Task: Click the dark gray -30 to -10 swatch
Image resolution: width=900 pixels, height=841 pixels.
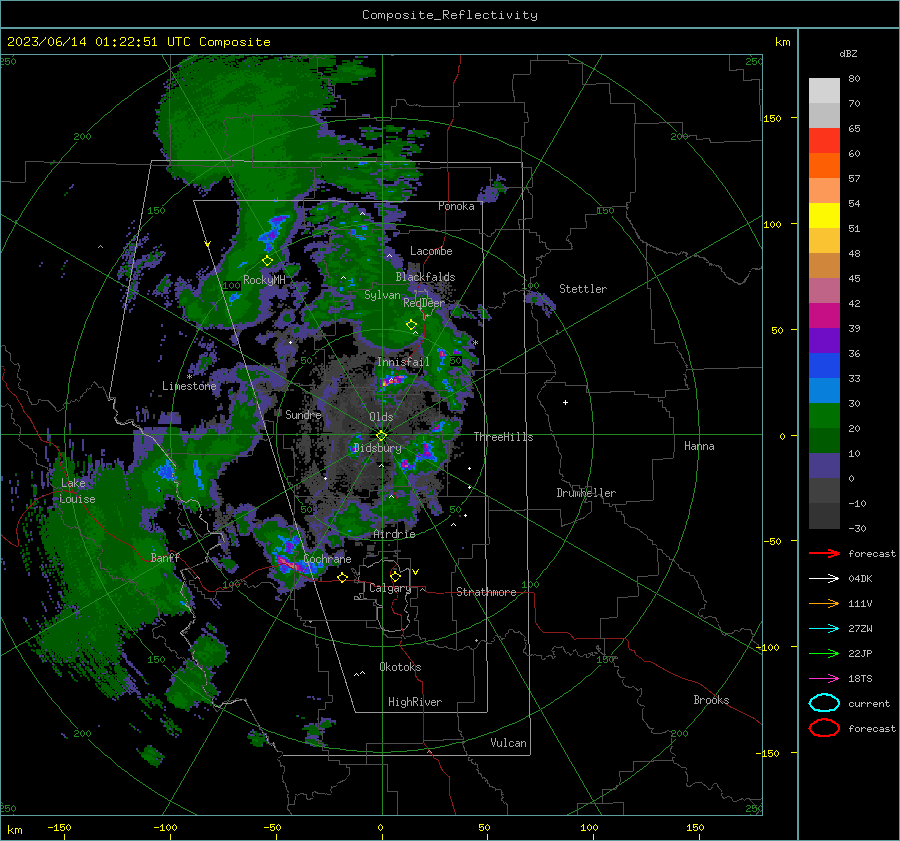Action: (824, 515)
